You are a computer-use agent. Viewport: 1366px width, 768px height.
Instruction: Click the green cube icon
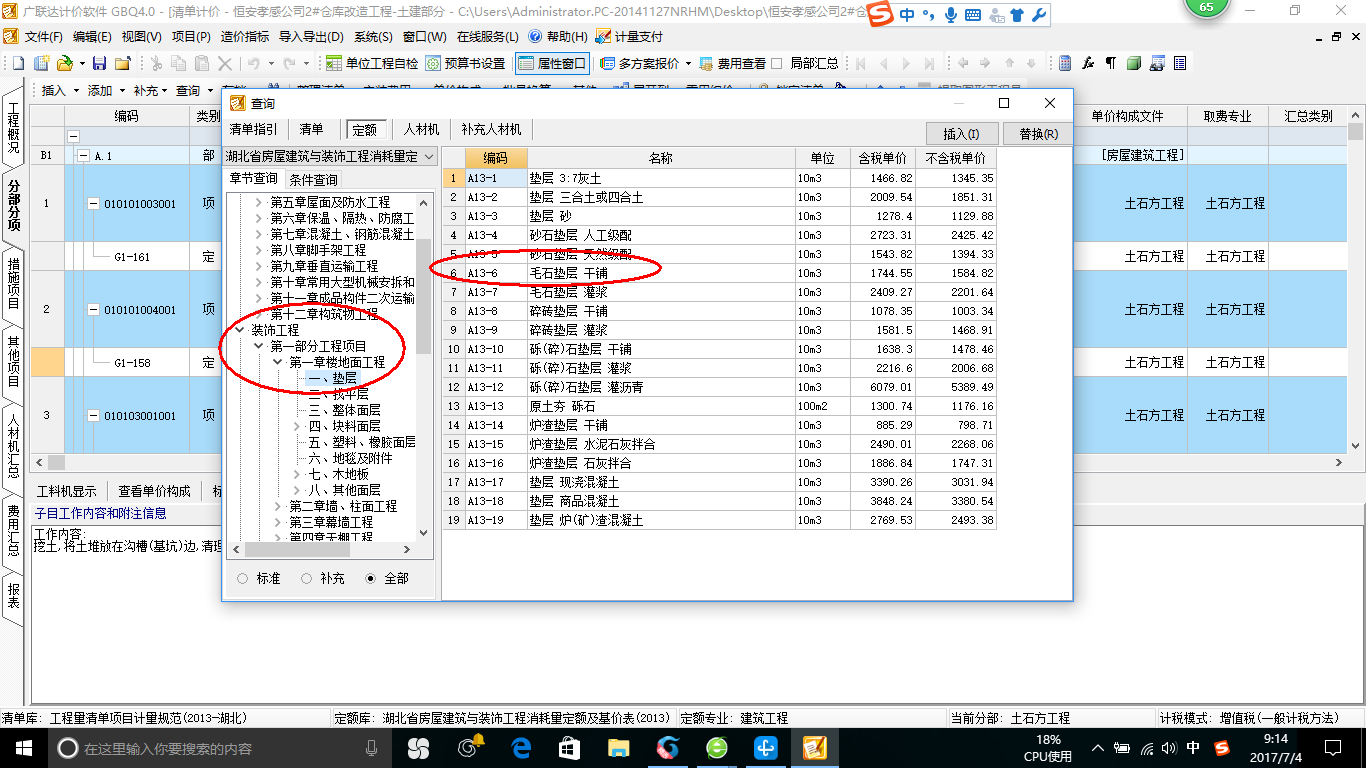click(x=1134, y=63)
